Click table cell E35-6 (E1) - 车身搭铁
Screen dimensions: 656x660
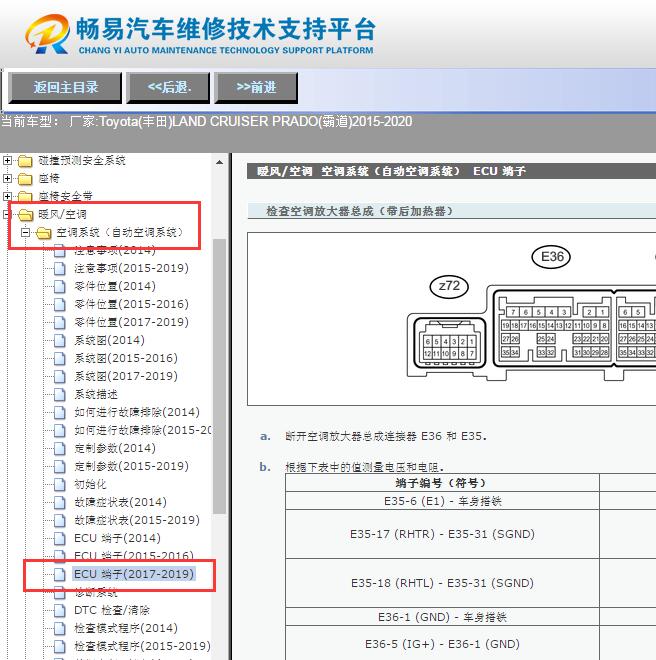coord(442,501)
